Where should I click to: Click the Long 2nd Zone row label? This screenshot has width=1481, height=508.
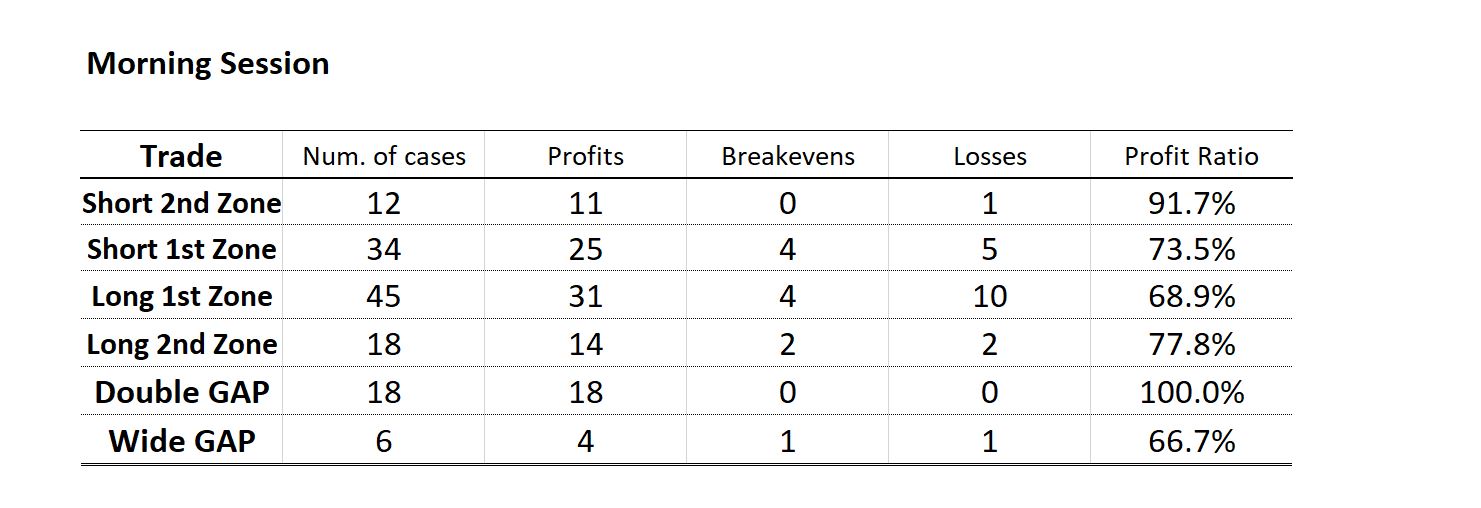pos(181,344)
